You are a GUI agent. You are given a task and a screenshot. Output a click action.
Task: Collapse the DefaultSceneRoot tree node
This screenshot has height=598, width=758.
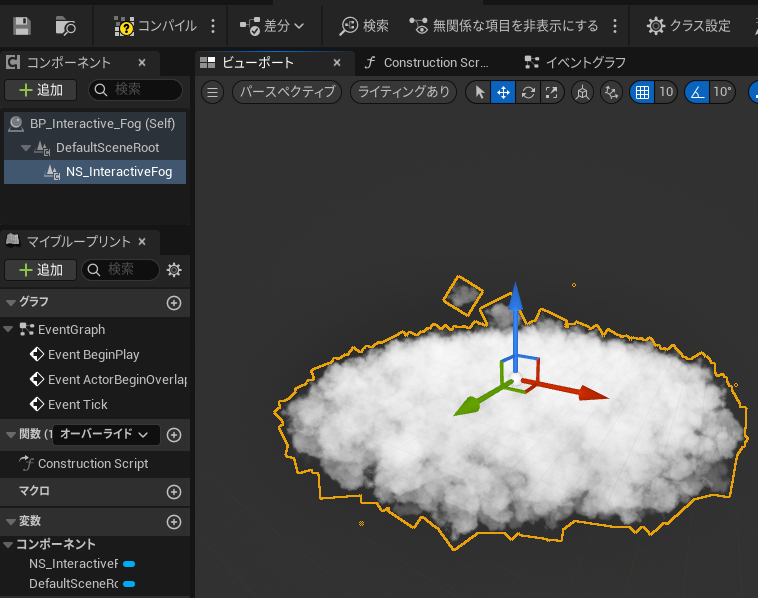pos(26,148)
